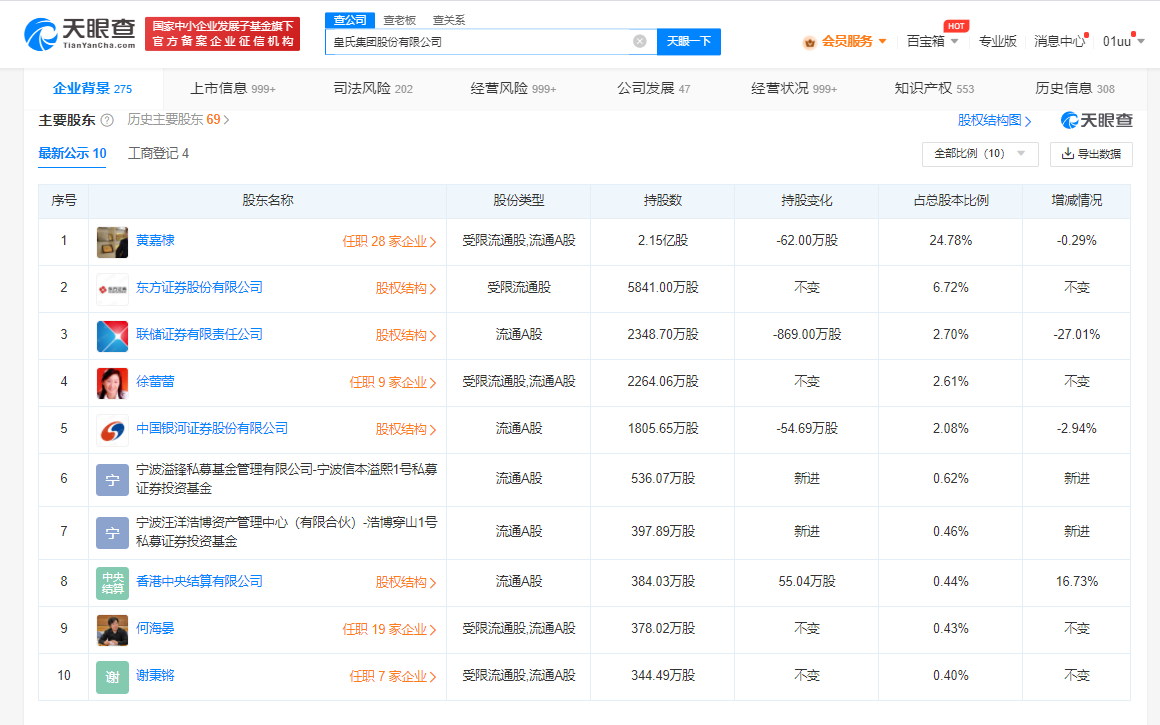The width and height of the screenshot is (1160, 725).
Task: Click the avatar icon for 宁波溢锋私募基金
Action: [x=112, y=479]
